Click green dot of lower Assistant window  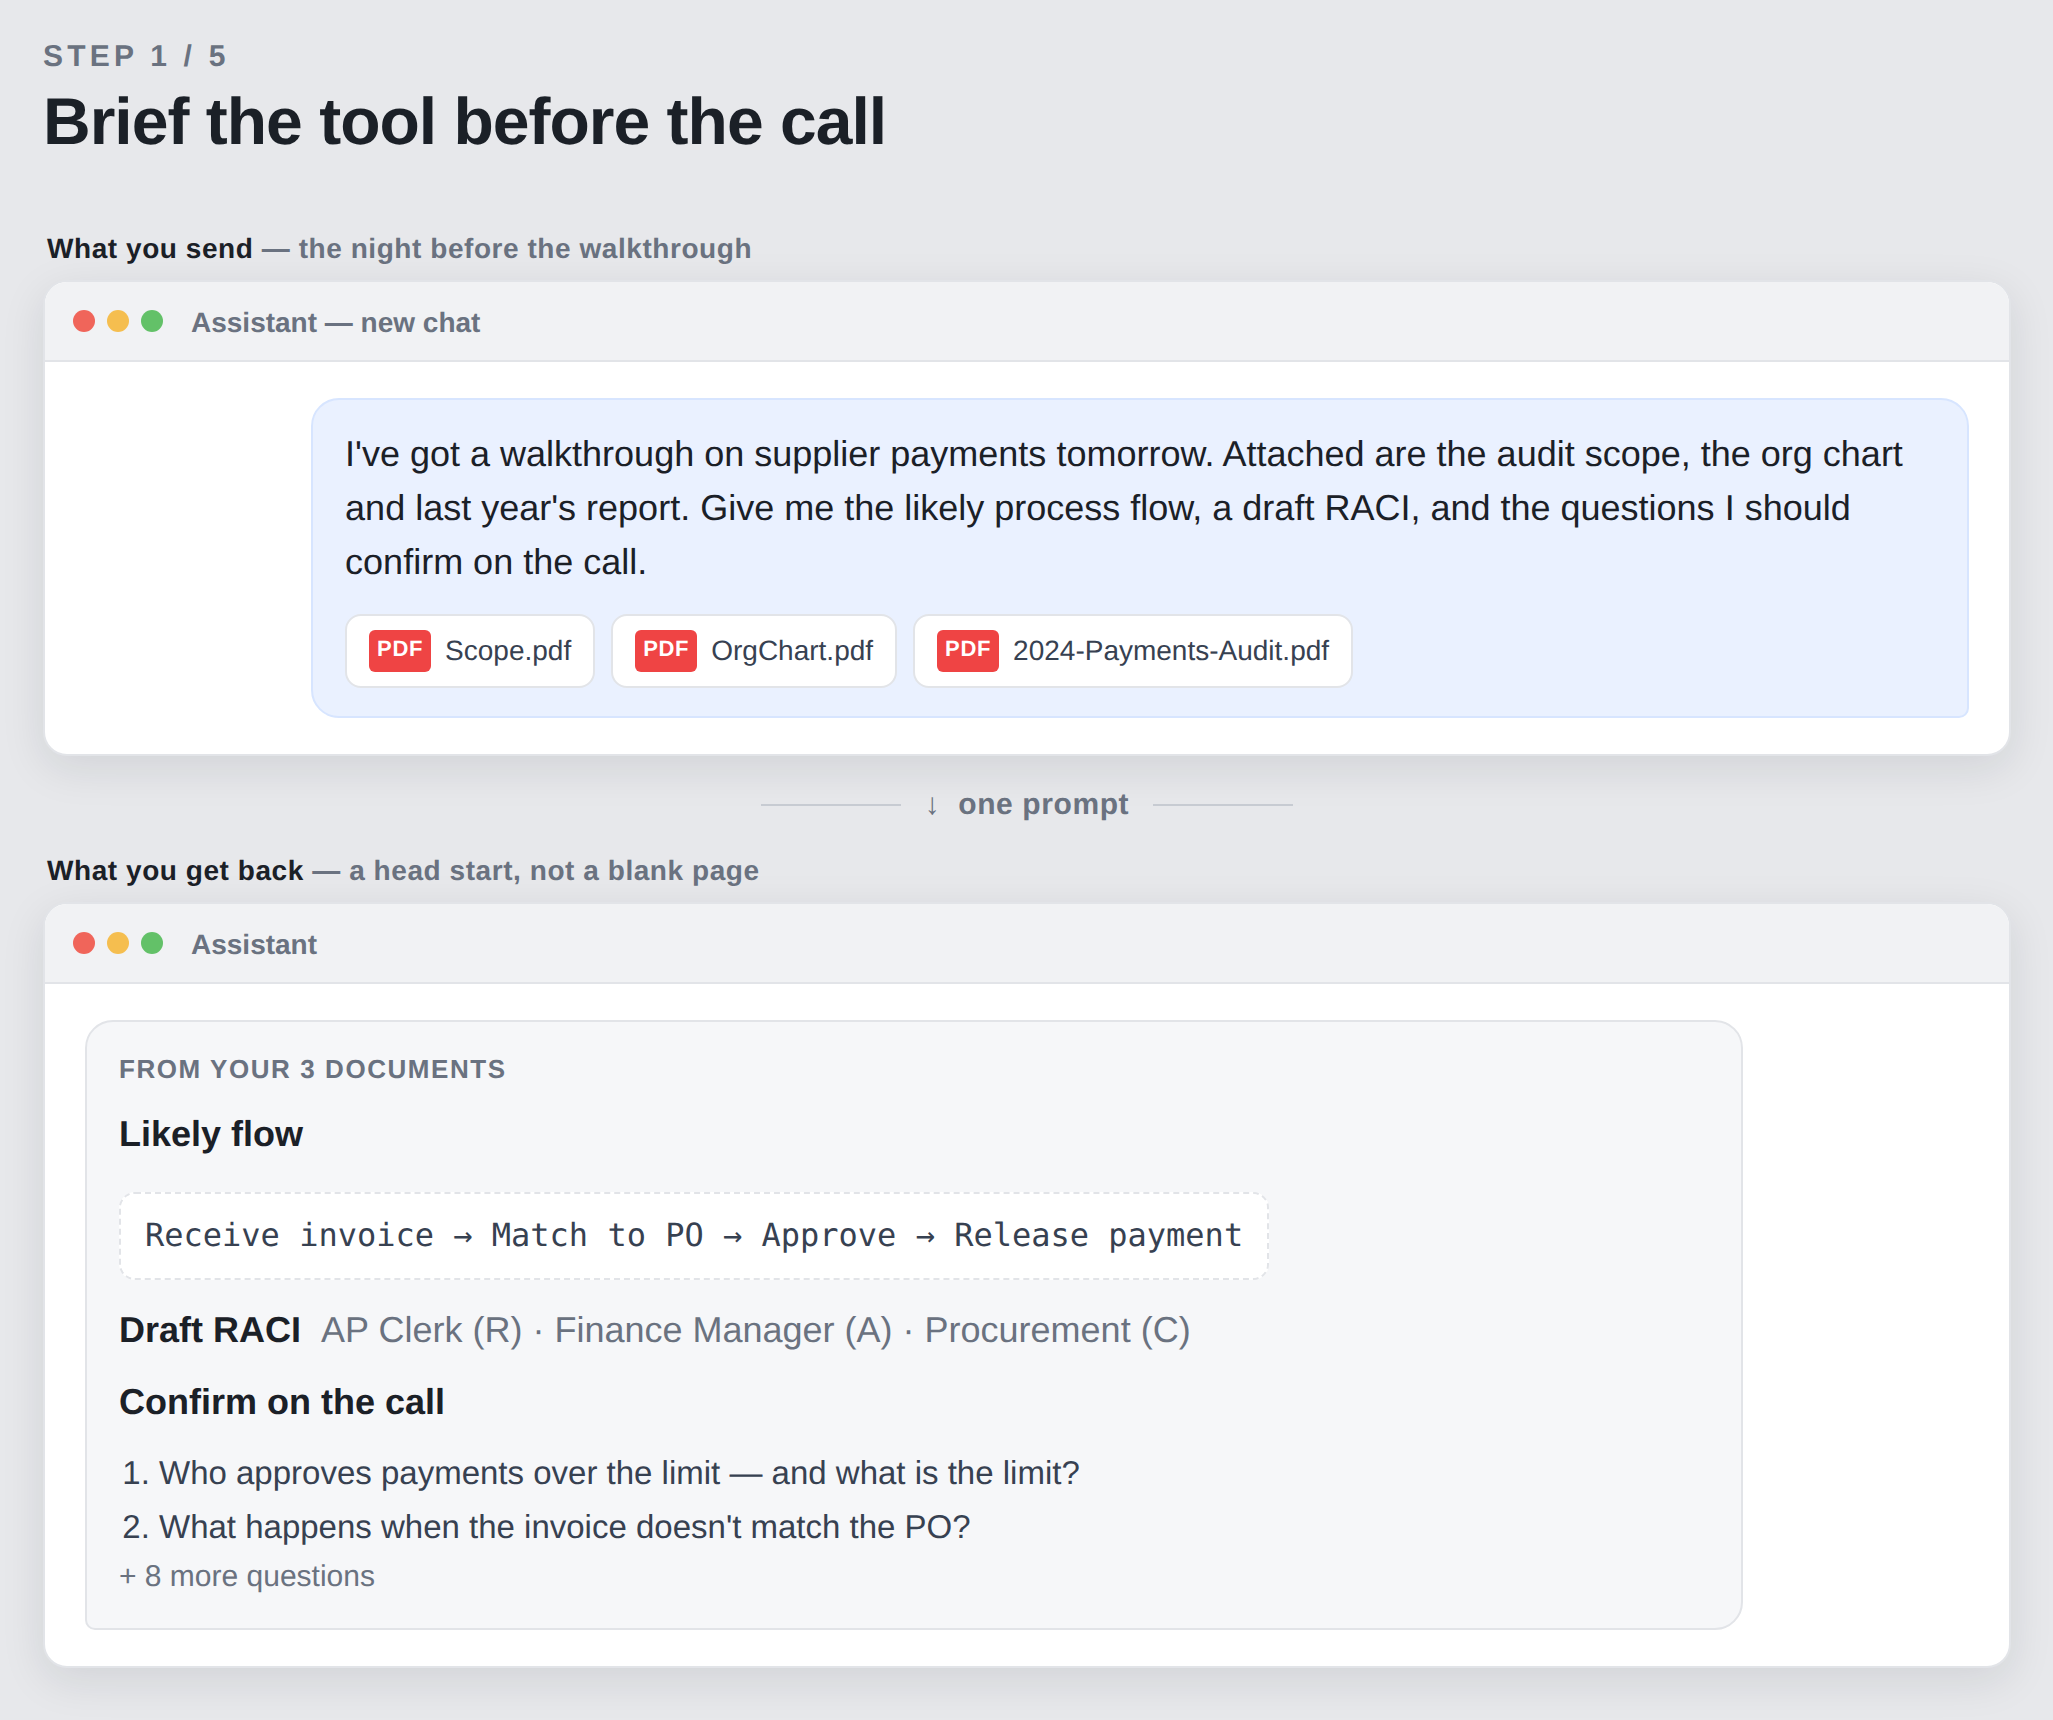pyautogui.click(x=152, y=943)
